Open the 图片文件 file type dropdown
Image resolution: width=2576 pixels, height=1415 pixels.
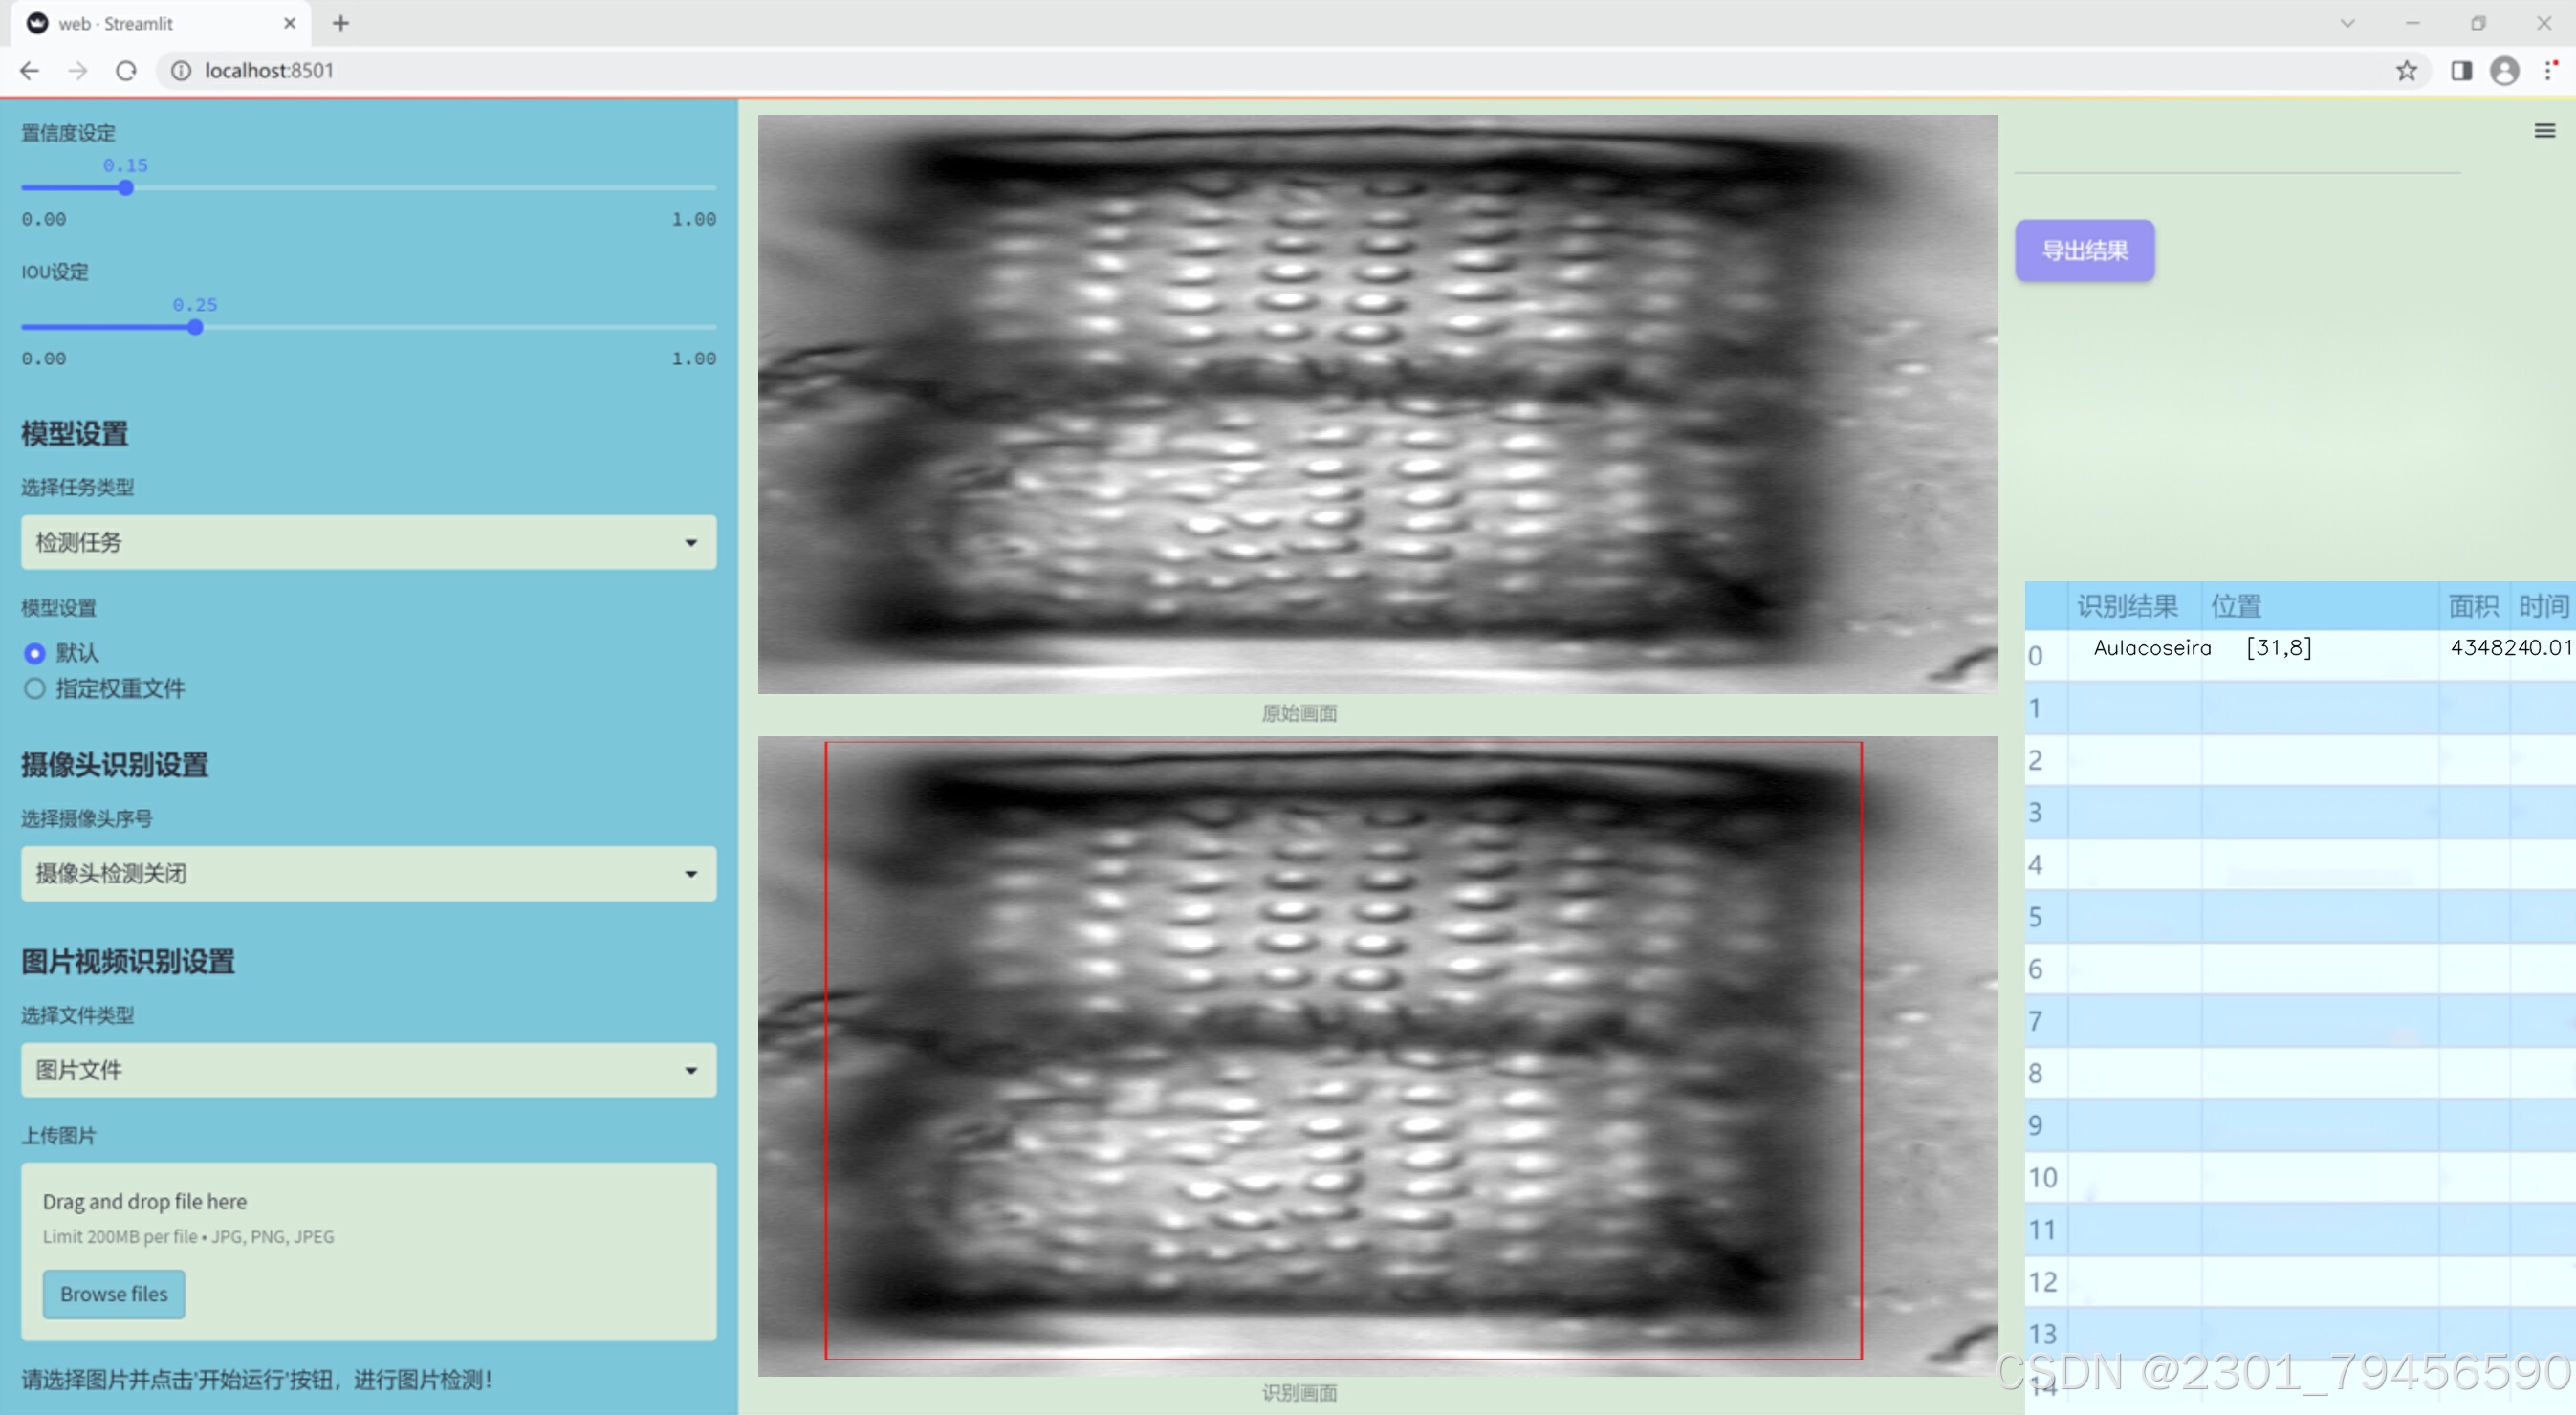click(x=368, y=1070)
